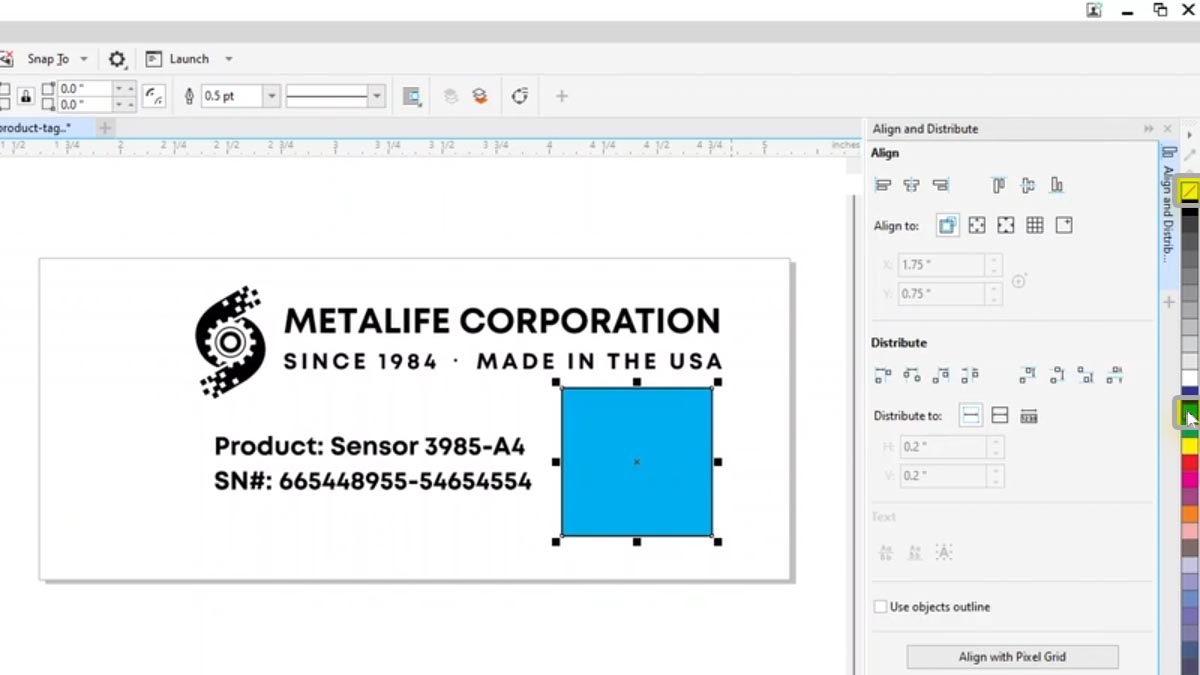Open the line style dropdown

377,96
